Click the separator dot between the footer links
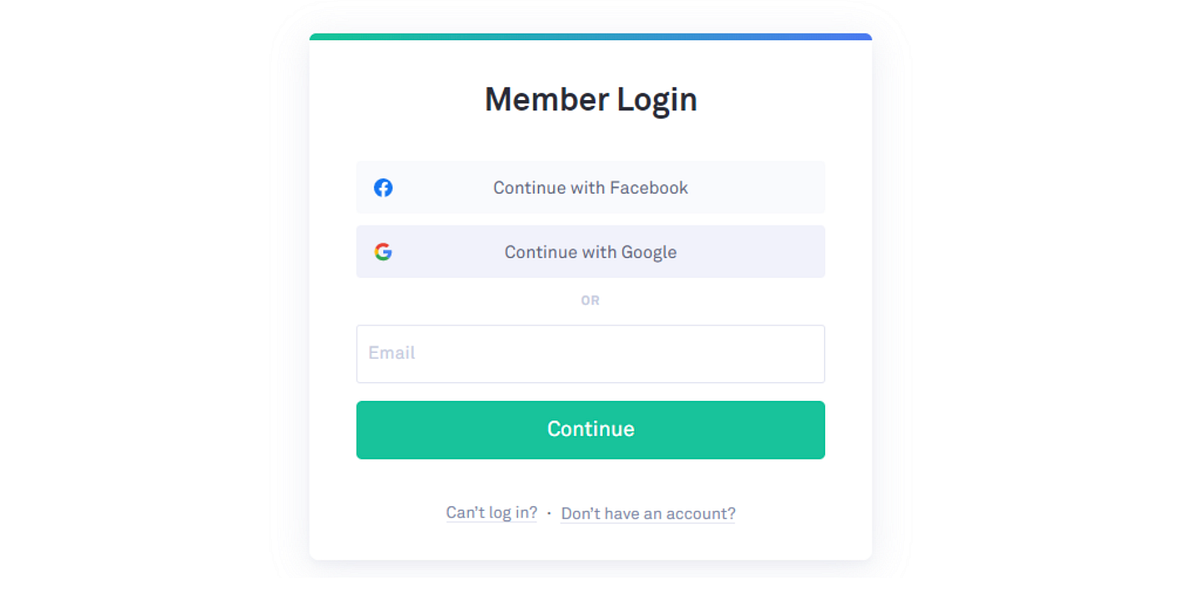 point(548,513)
